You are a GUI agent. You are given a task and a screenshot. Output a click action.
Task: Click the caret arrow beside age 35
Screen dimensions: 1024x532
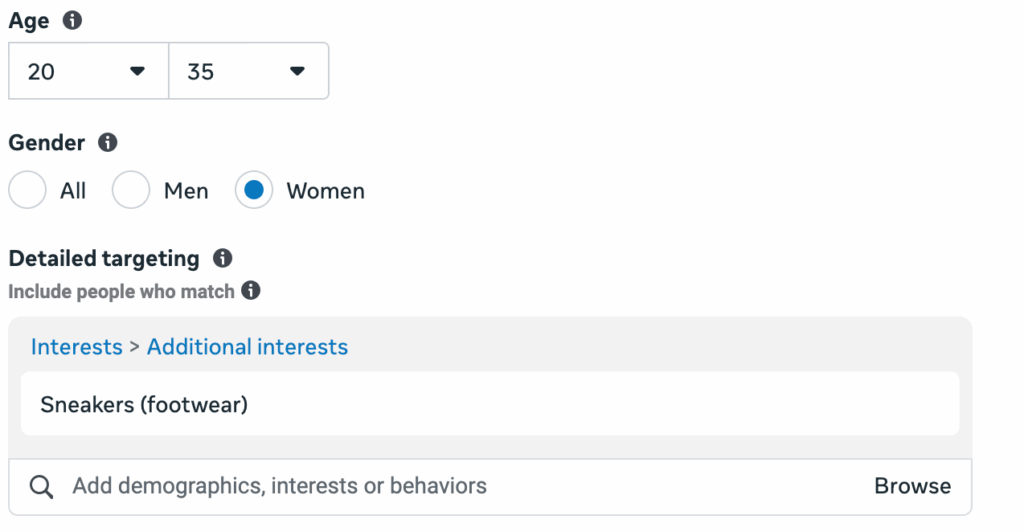[297, 71]
